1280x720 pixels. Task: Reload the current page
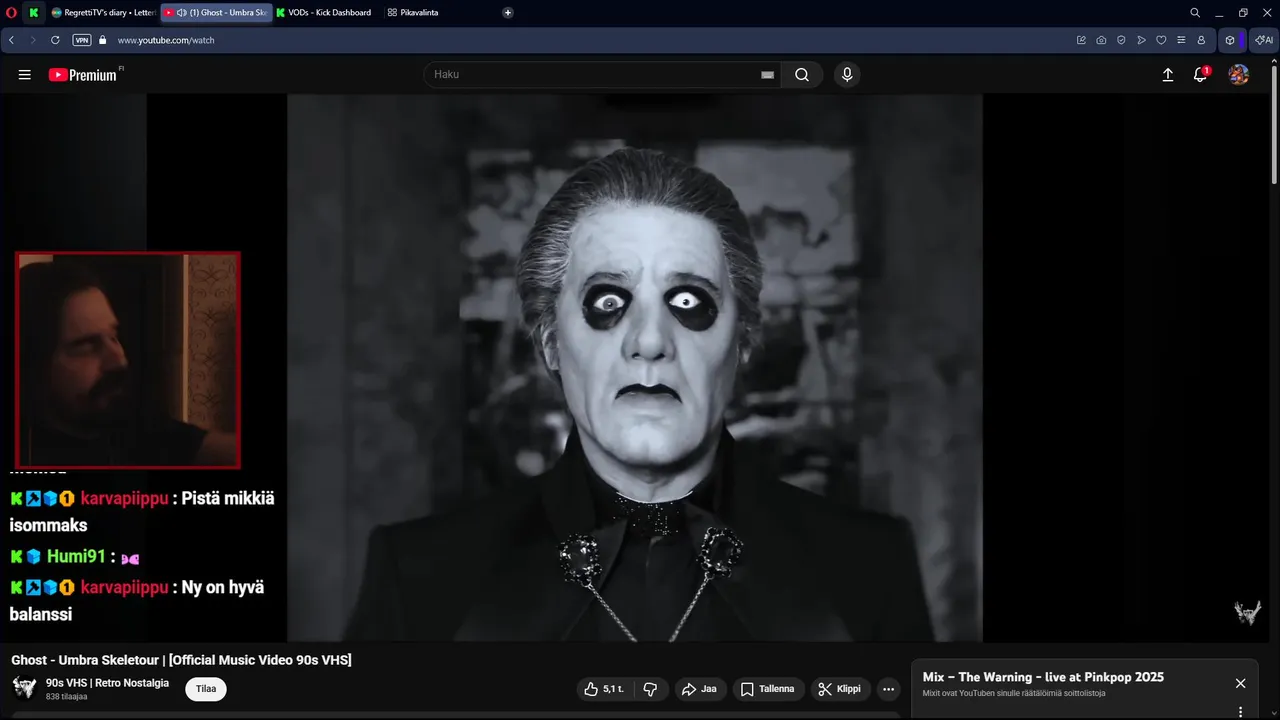click(55, 40)
